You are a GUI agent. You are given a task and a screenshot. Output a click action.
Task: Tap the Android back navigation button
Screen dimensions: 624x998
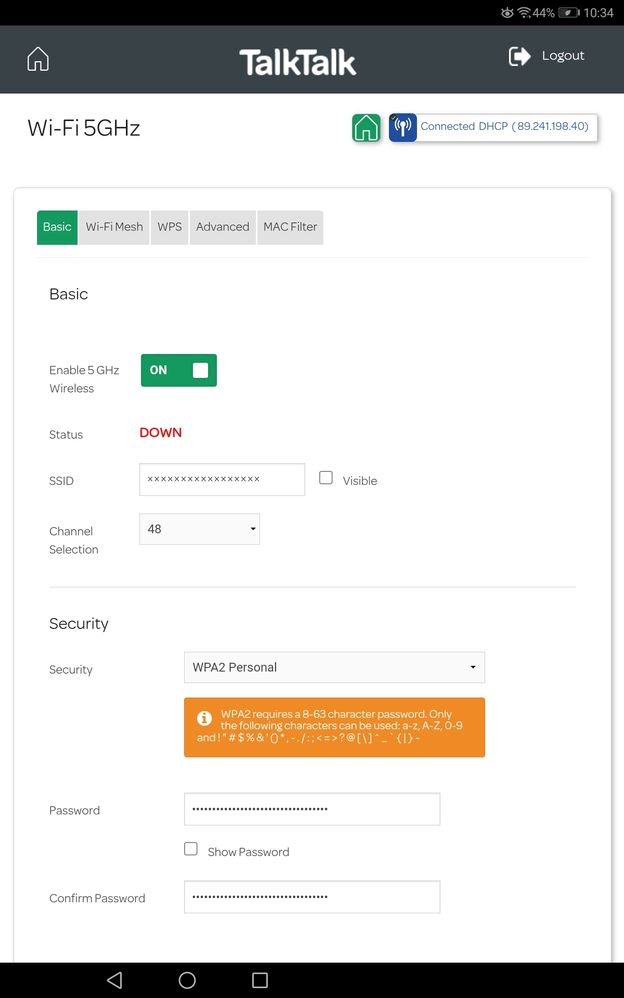[114, 980]
